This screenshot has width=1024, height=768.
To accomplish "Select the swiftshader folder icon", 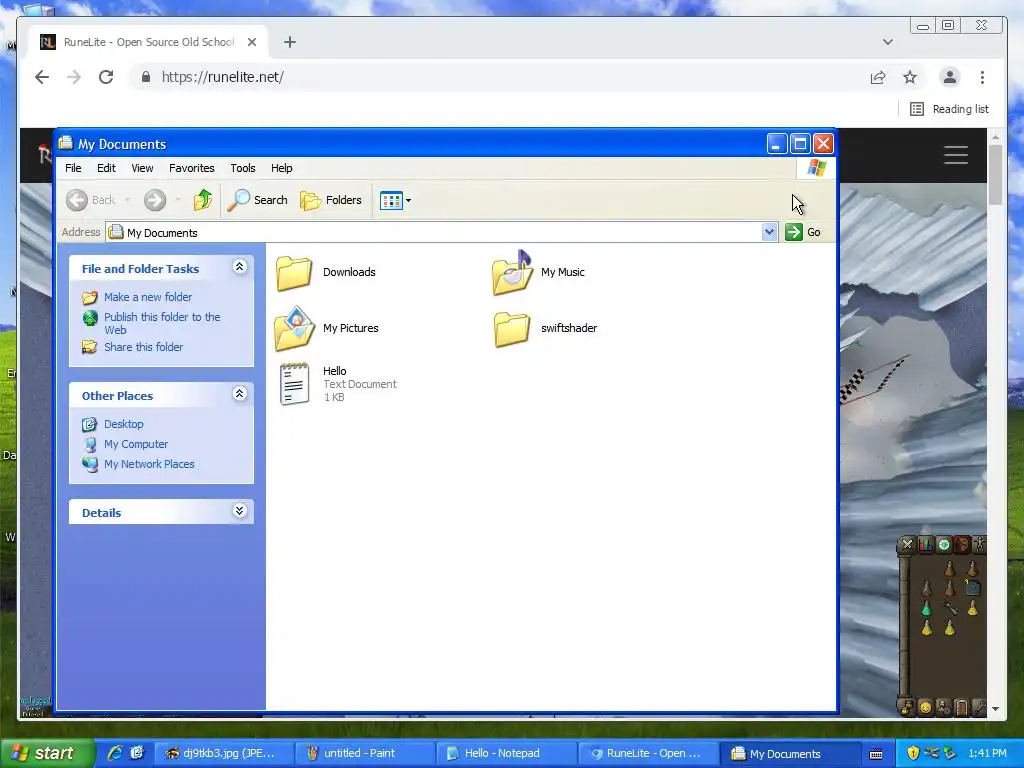I will point(512,328).
